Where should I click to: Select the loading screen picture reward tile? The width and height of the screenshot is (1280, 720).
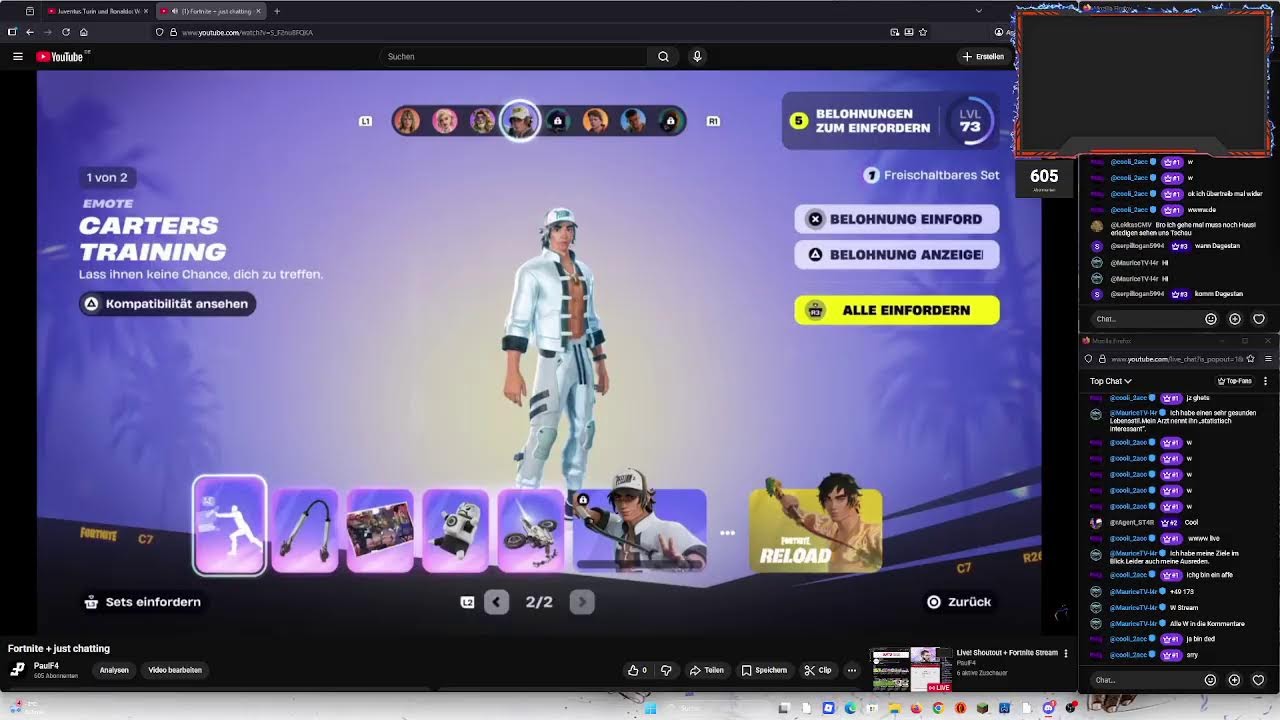point(380,530)
